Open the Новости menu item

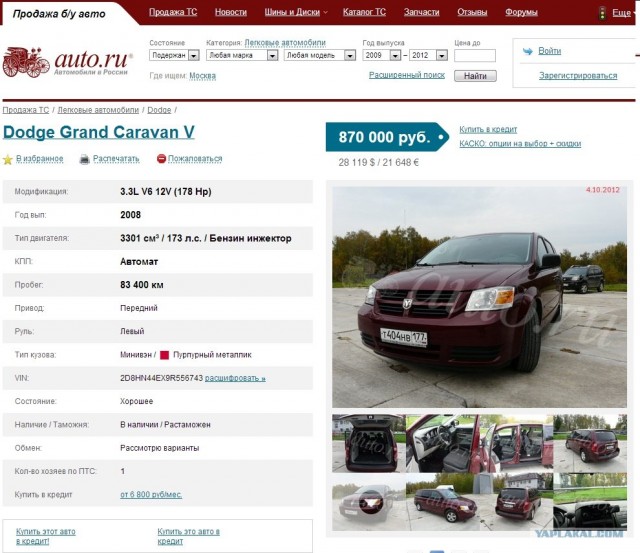[x=230, y=12]
